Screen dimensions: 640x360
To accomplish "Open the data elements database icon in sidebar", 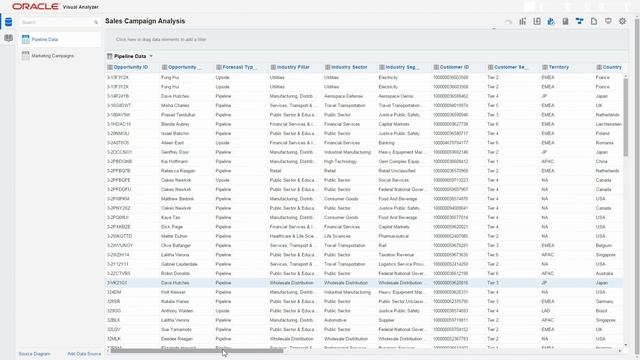I will click(8, 22).
